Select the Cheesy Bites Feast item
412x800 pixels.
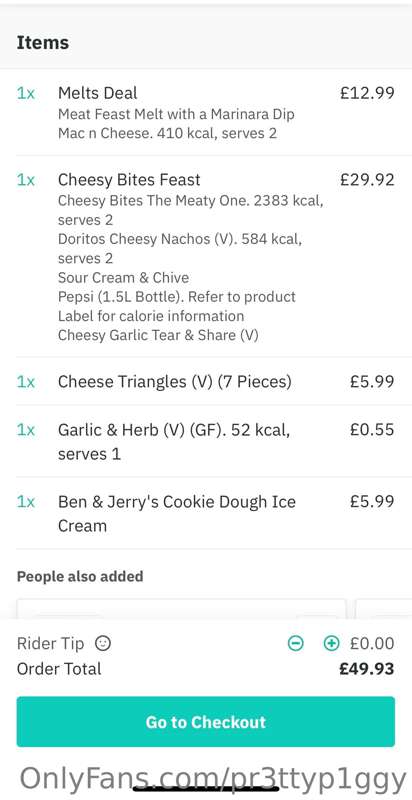click(x=205, y=257)
